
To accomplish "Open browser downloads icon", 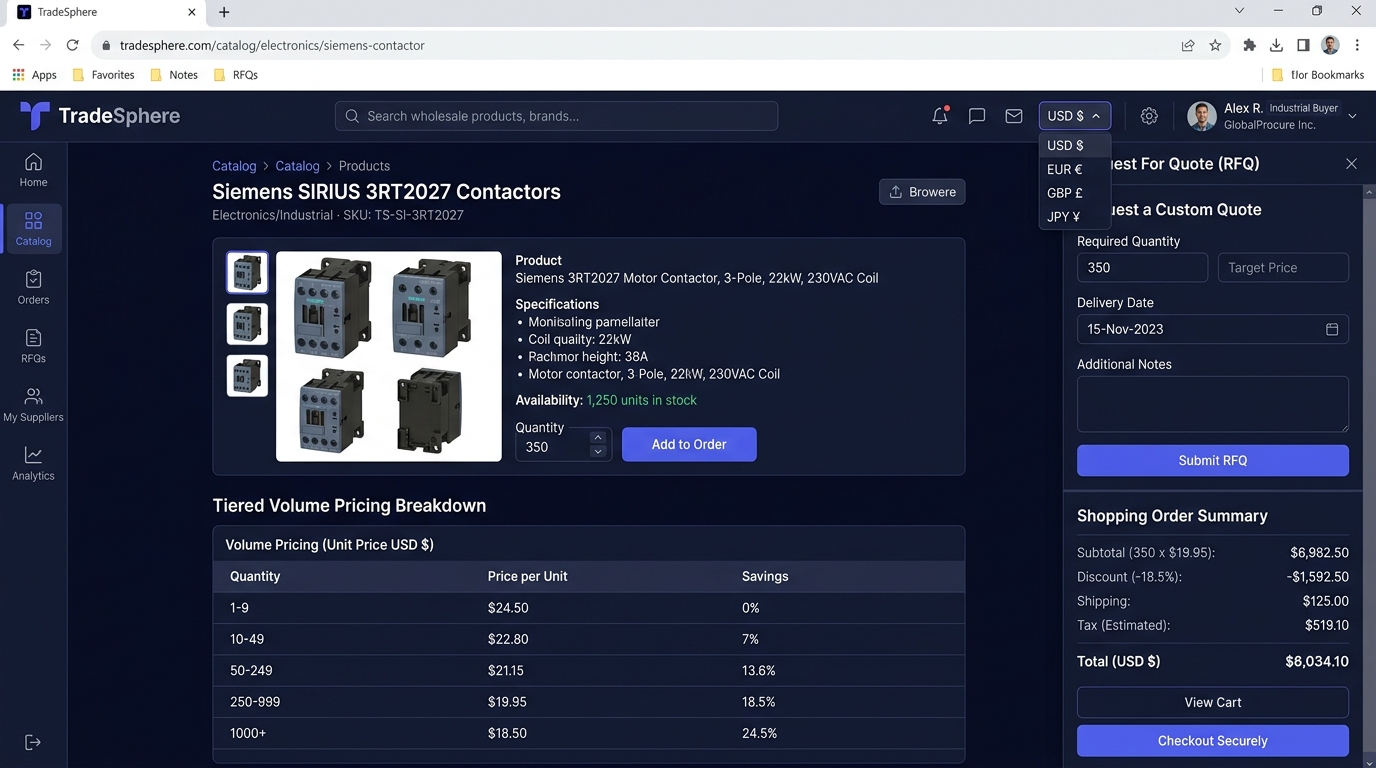I will click(x=1276, y=45).
